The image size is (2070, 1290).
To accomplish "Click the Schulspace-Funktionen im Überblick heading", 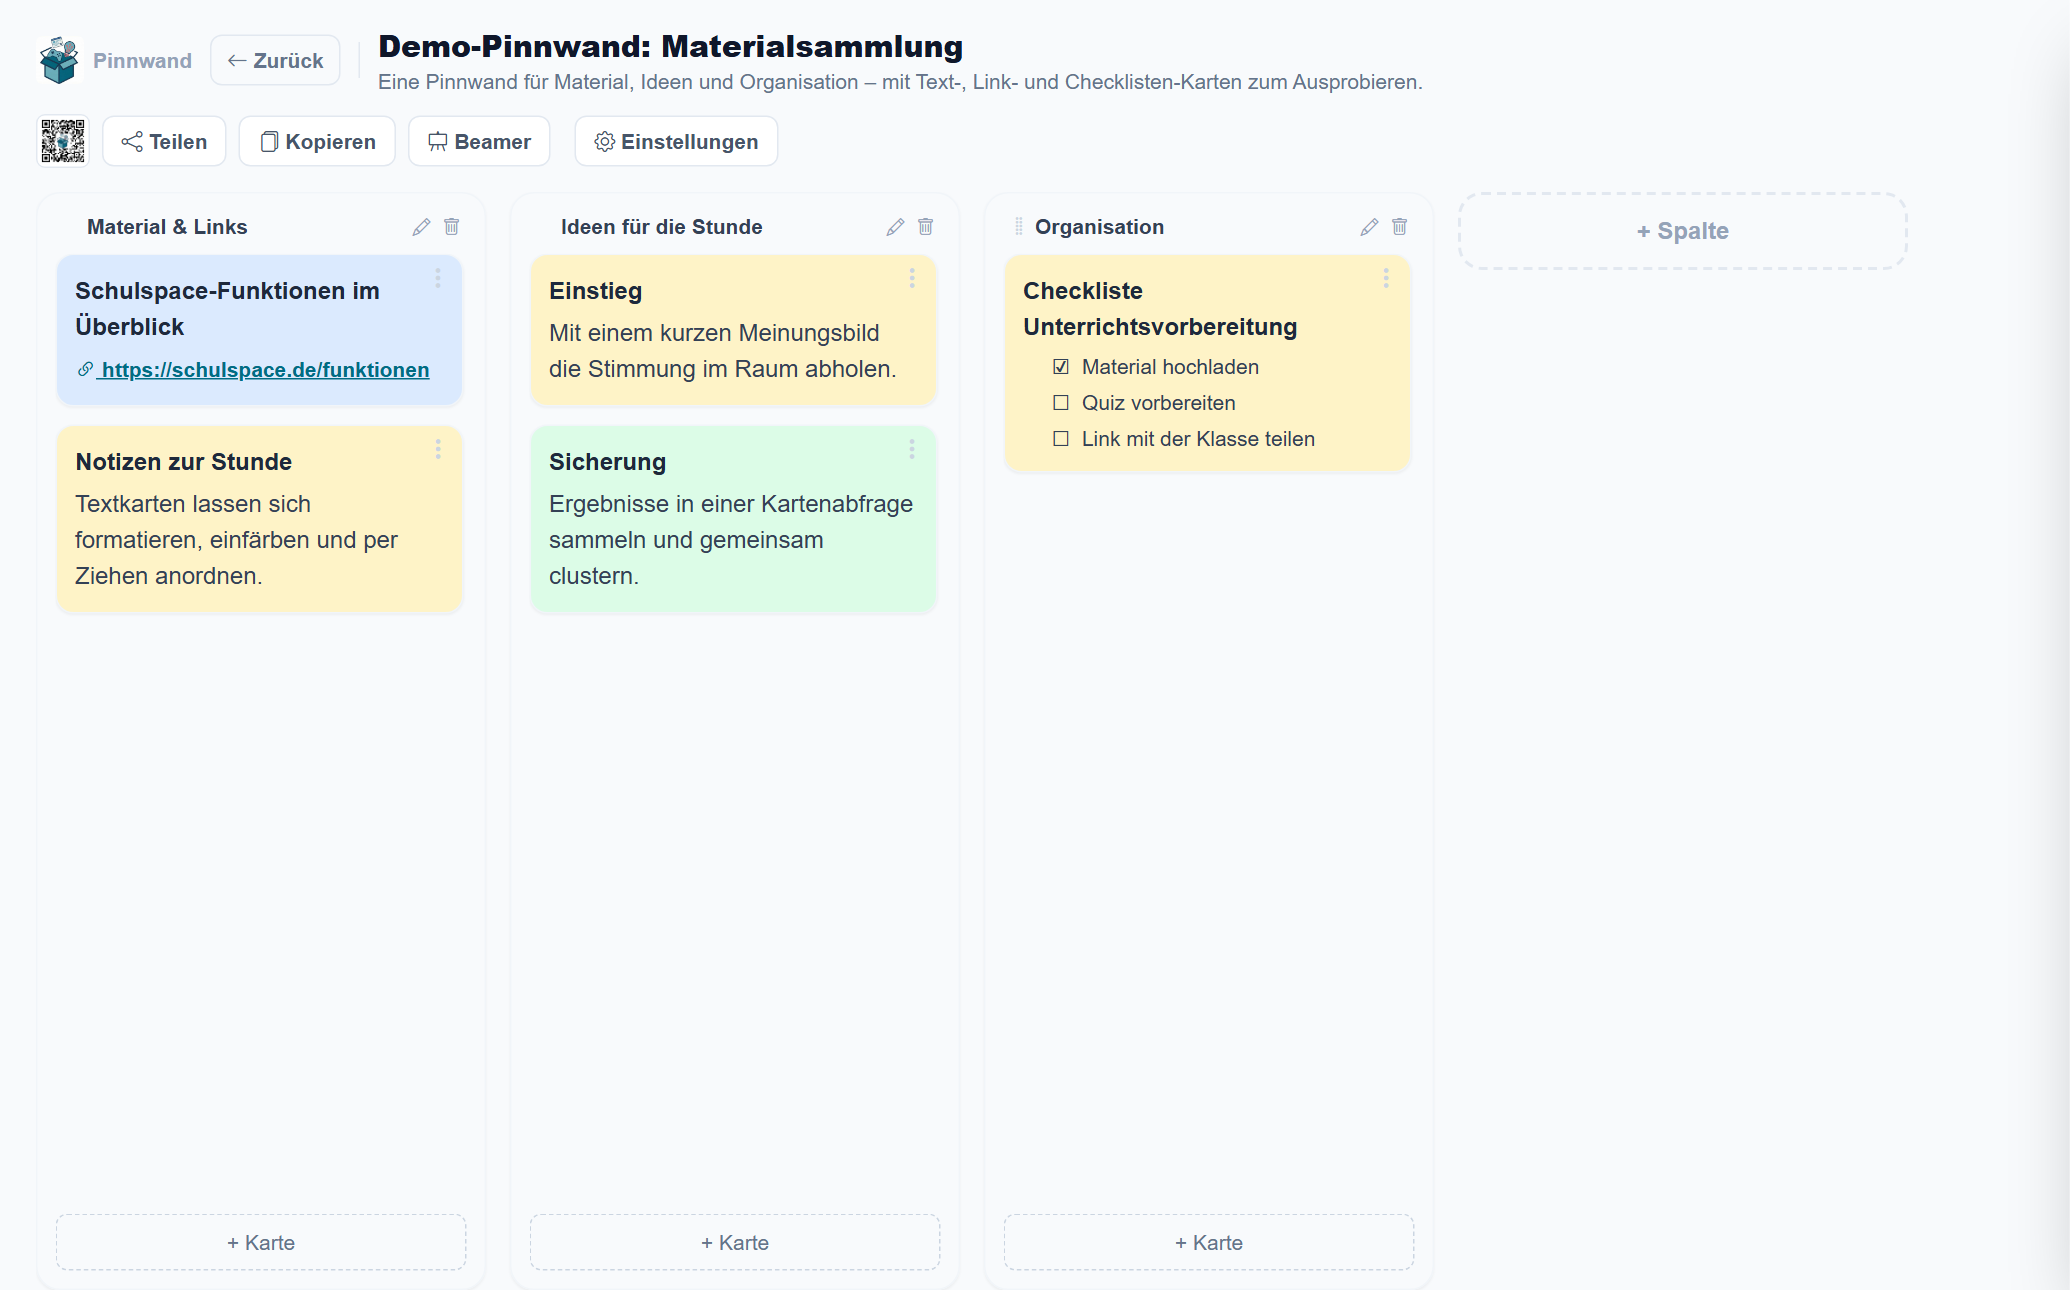I will pyautogui.click(x=227, y=309).
